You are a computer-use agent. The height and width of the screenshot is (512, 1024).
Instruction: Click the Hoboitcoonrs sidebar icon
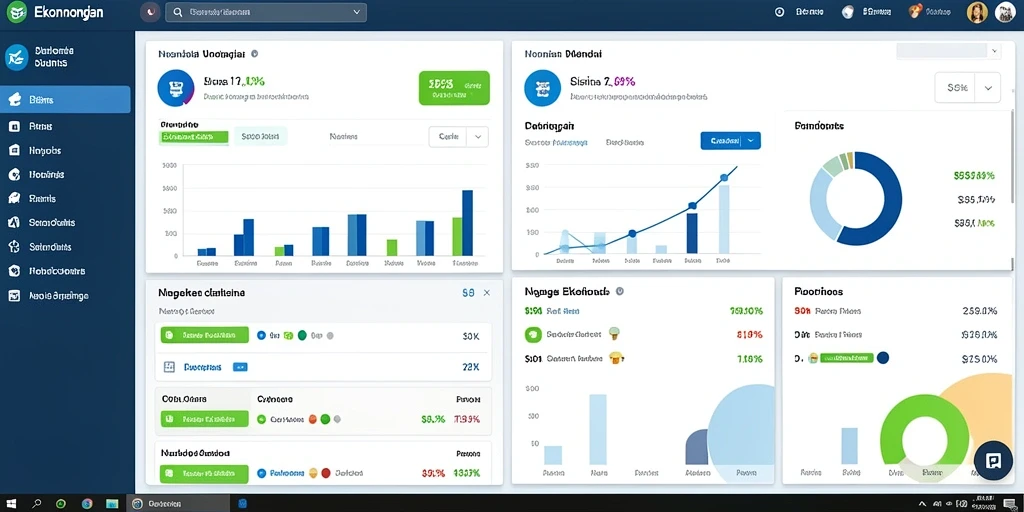click(14, 270)
